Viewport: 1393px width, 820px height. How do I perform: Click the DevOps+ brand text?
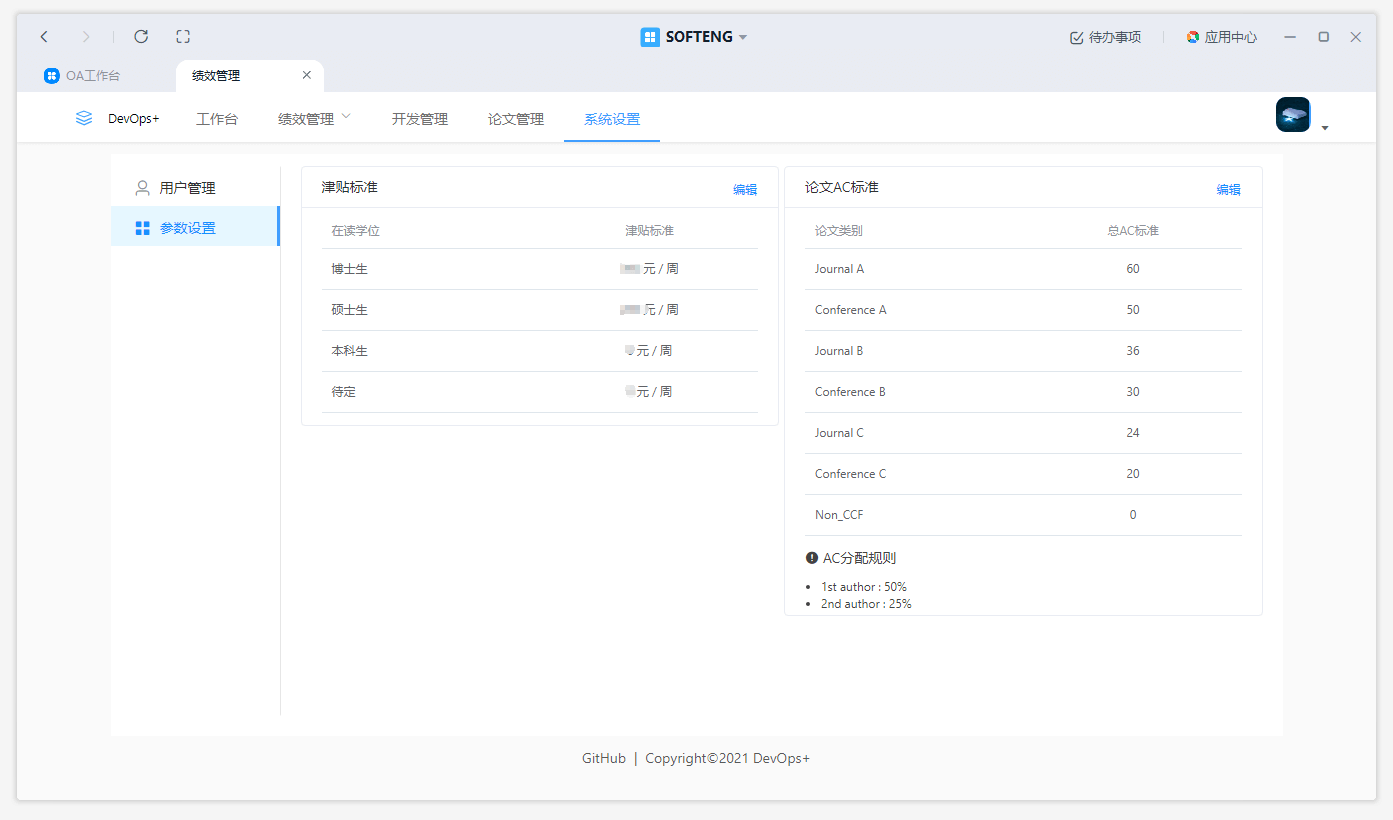134,119
